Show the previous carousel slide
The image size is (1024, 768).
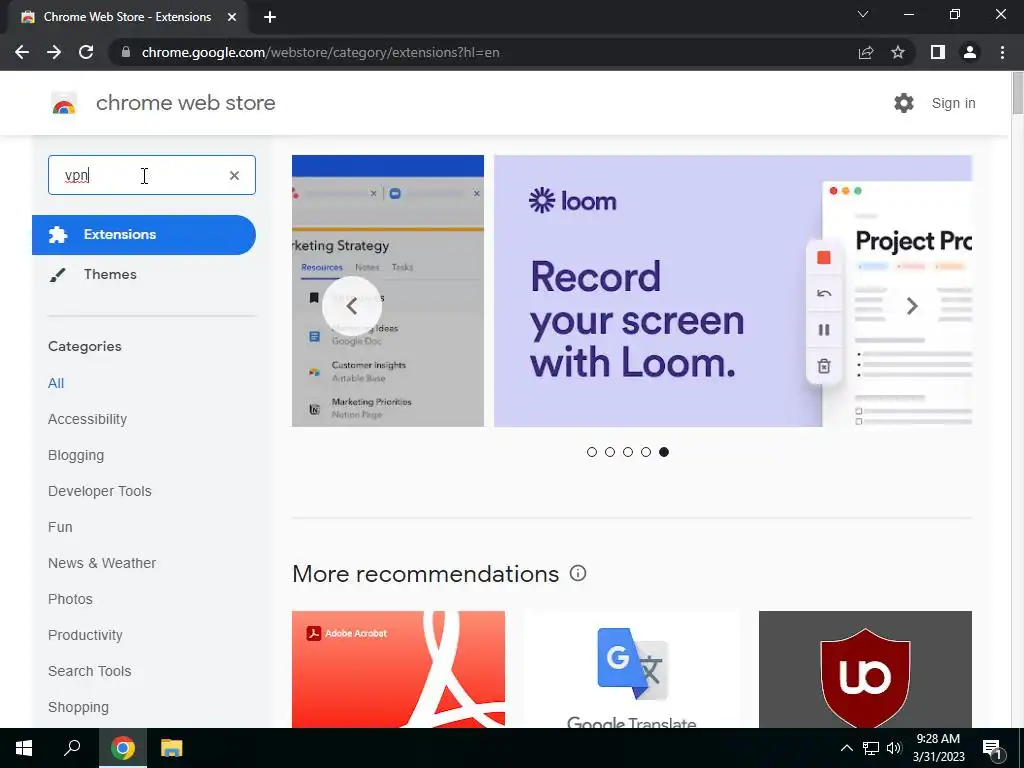pos(351,306)
